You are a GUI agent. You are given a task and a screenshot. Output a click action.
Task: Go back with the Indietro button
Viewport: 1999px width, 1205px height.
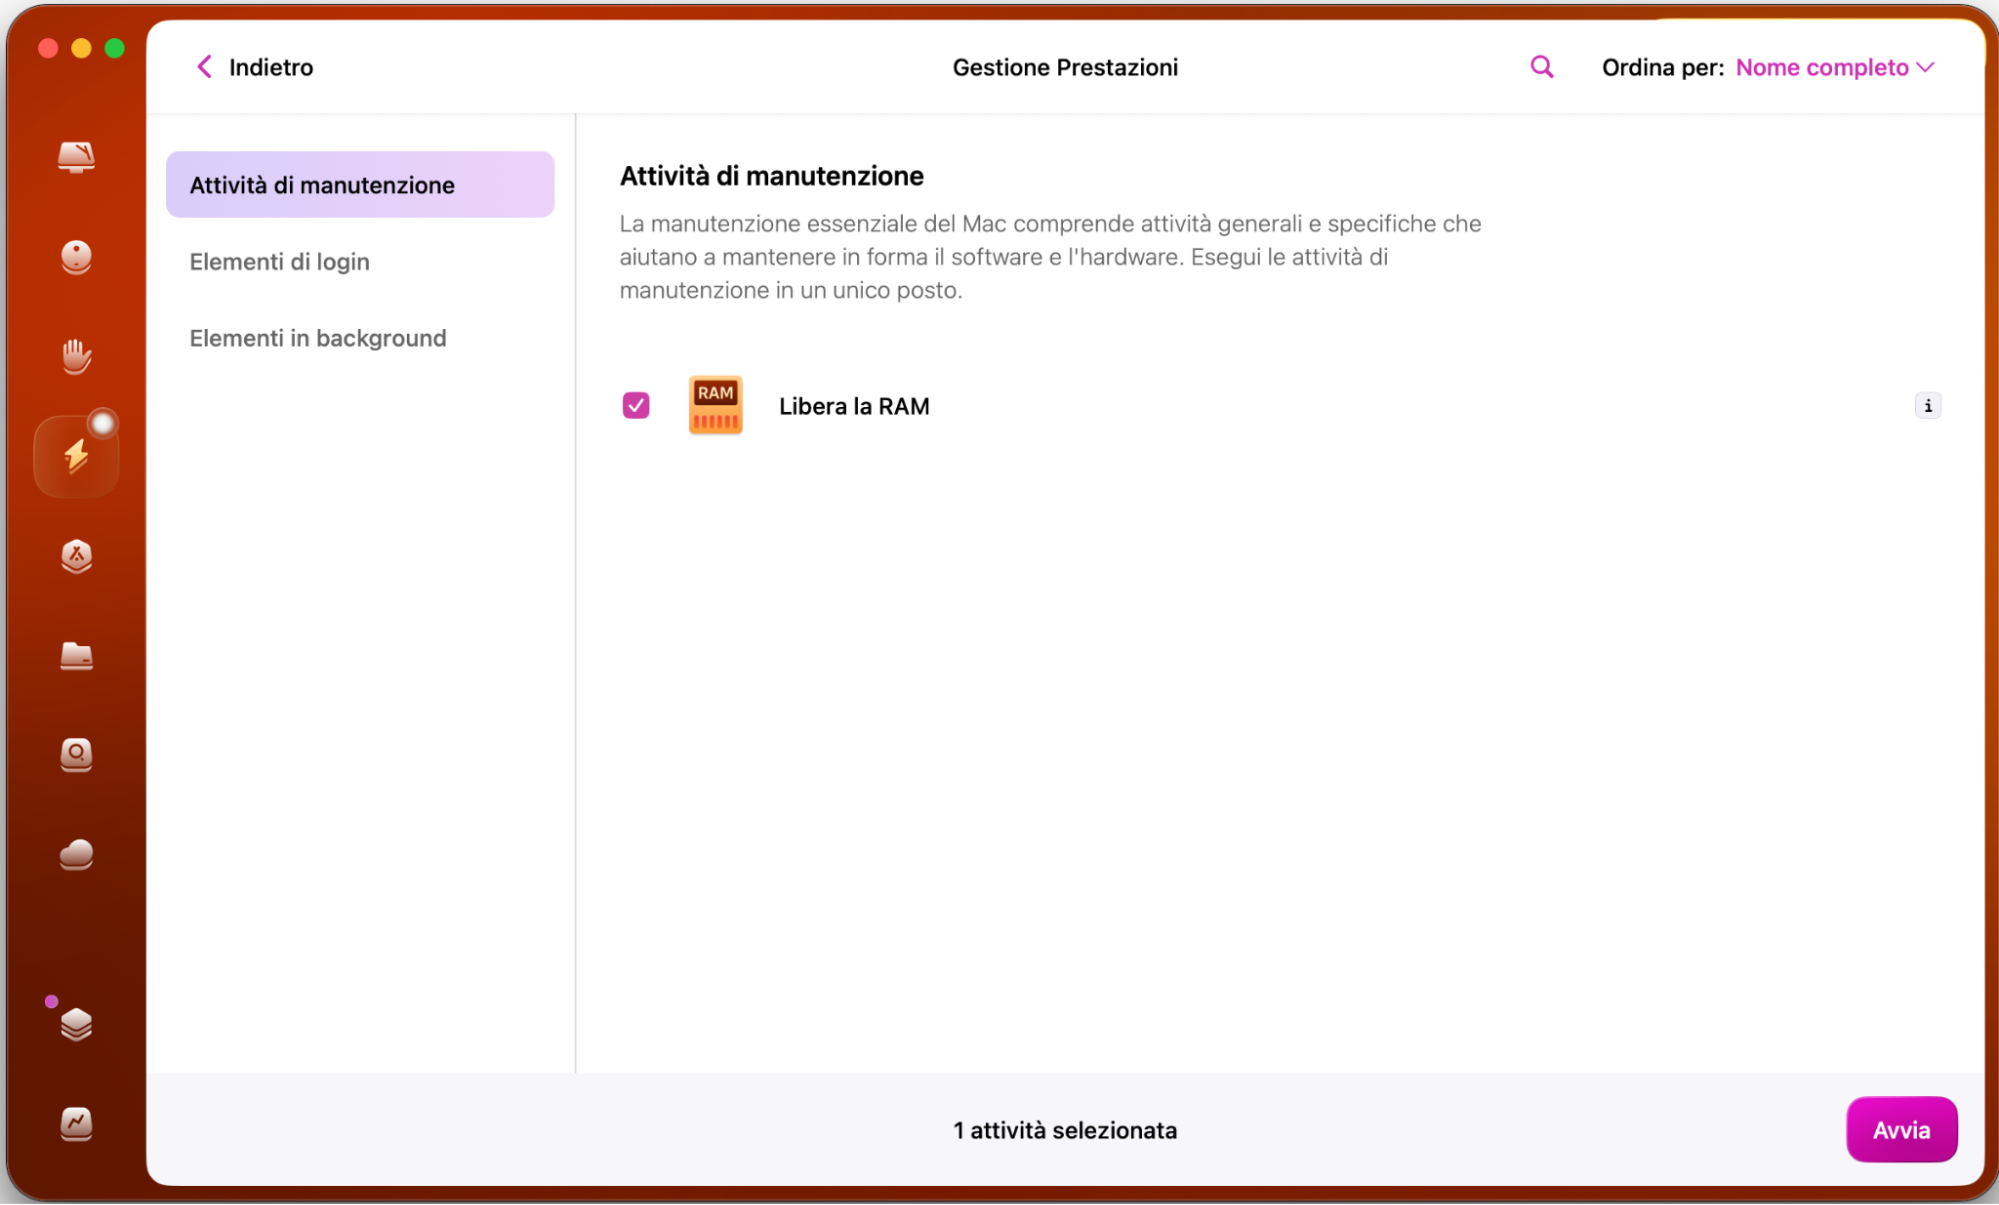click(x=254, y=67)
